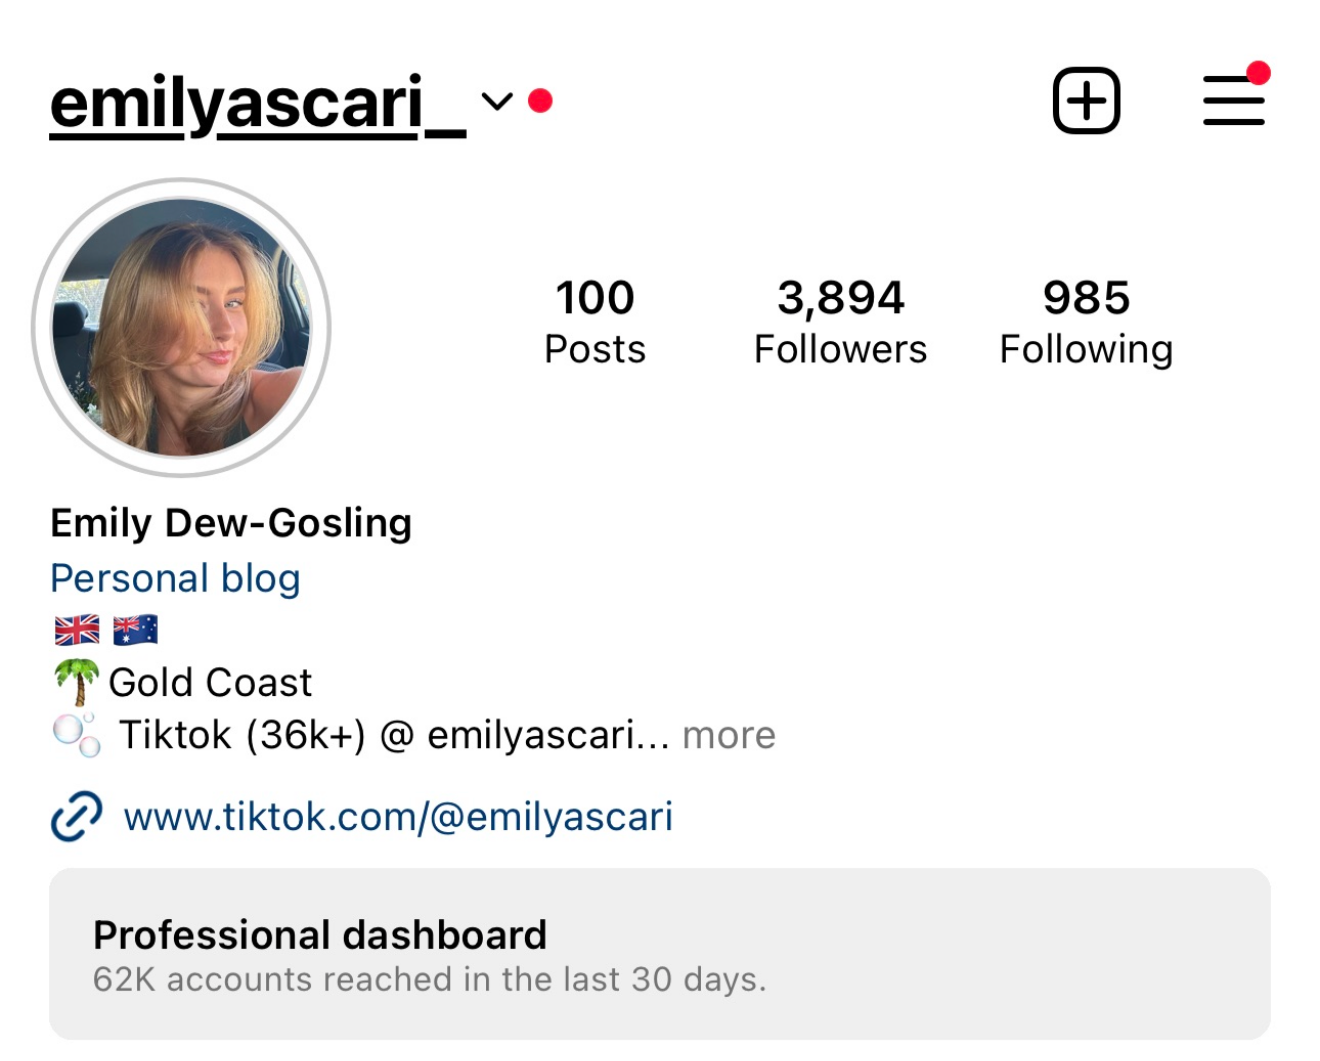Viewport: 1320px width, 1061px height.
Task: Tap the red notification dot beside username
Action: 540,100
